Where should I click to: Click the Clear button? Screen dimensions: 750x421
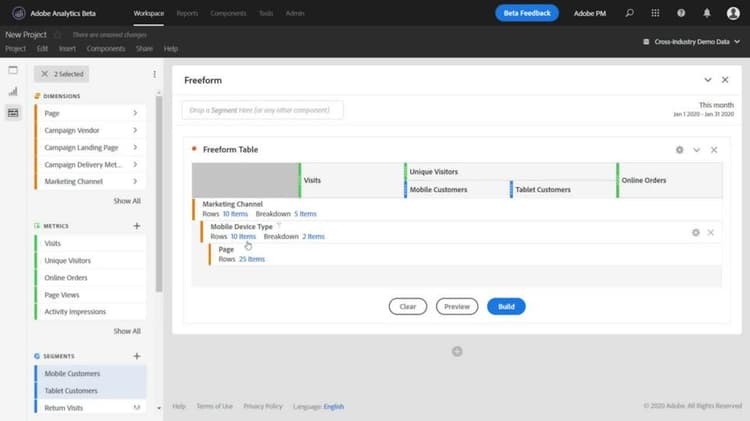pos(408,307)
